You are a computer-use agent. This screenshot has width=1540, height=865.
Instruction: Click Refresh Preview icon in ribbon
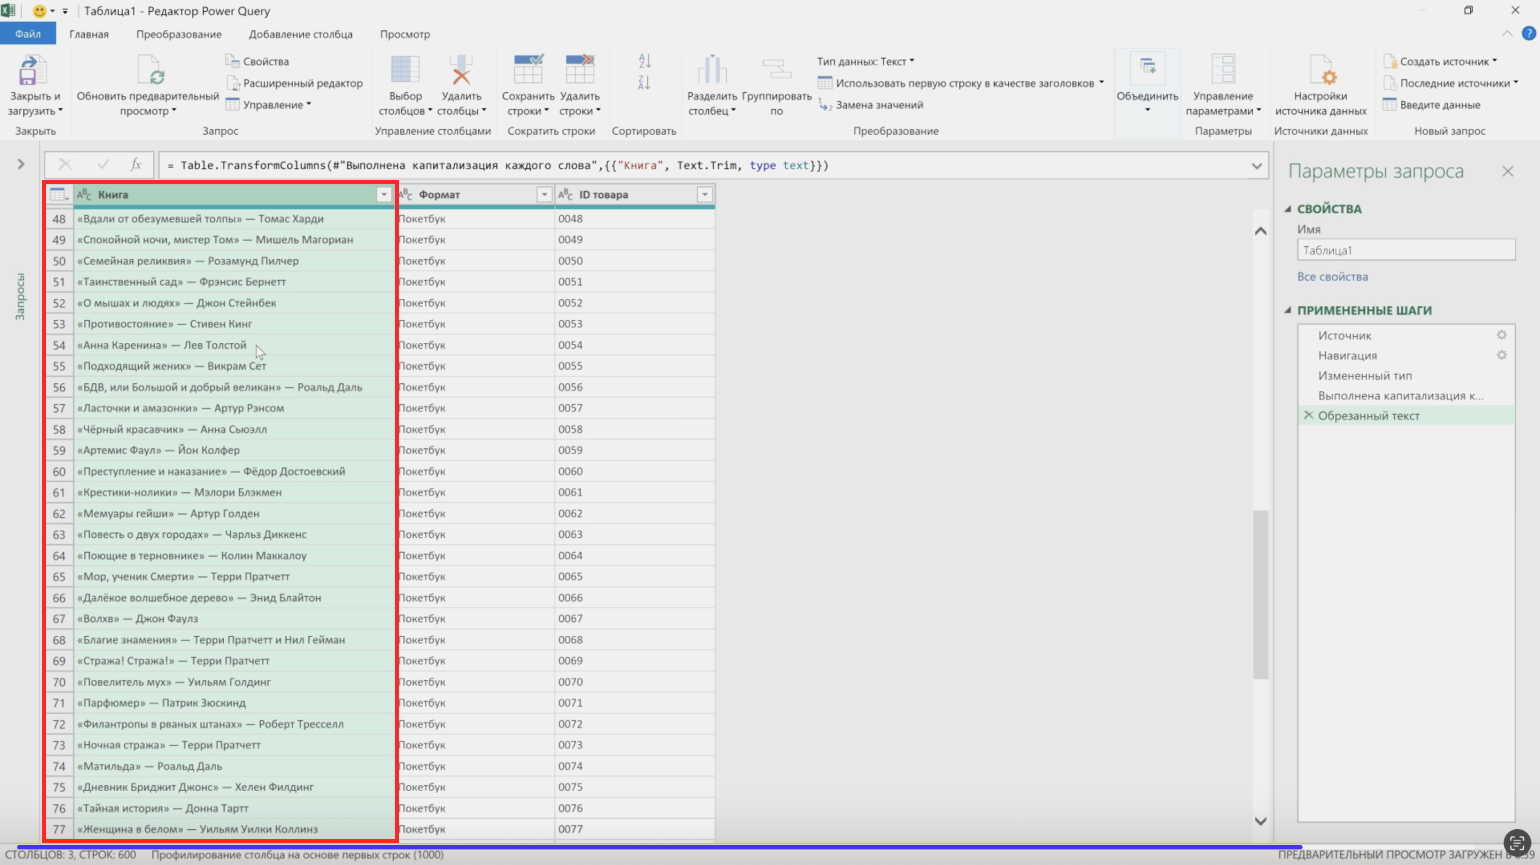click(150, 70)
